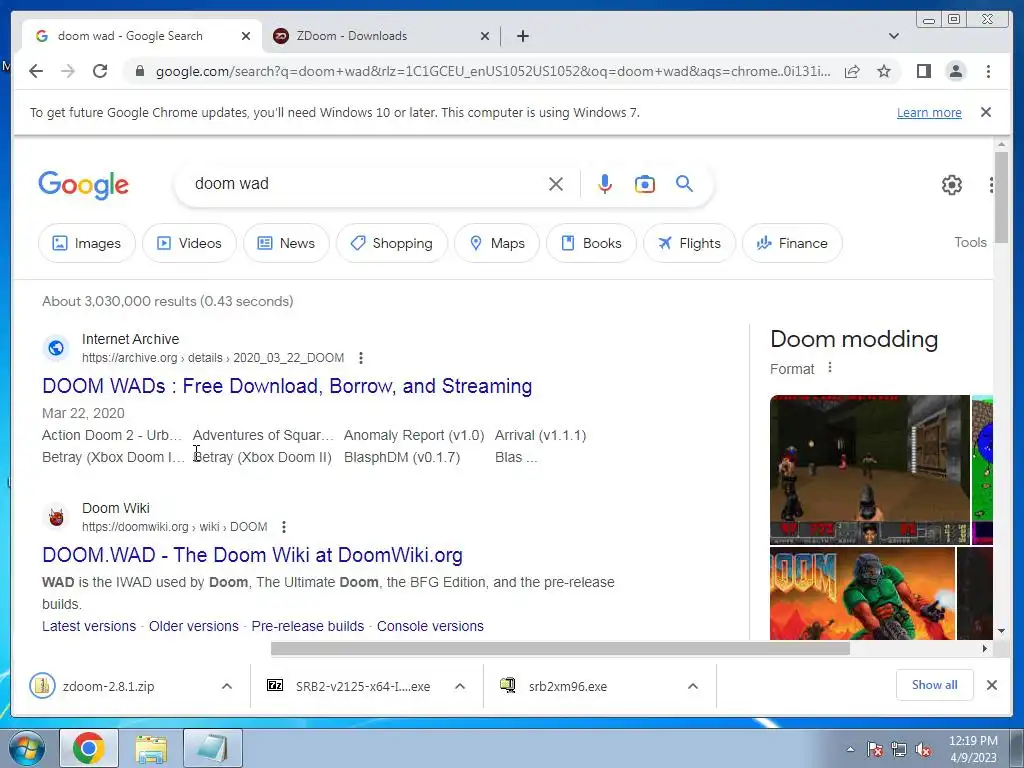Open DOOM WADs Free Download result

287,386
